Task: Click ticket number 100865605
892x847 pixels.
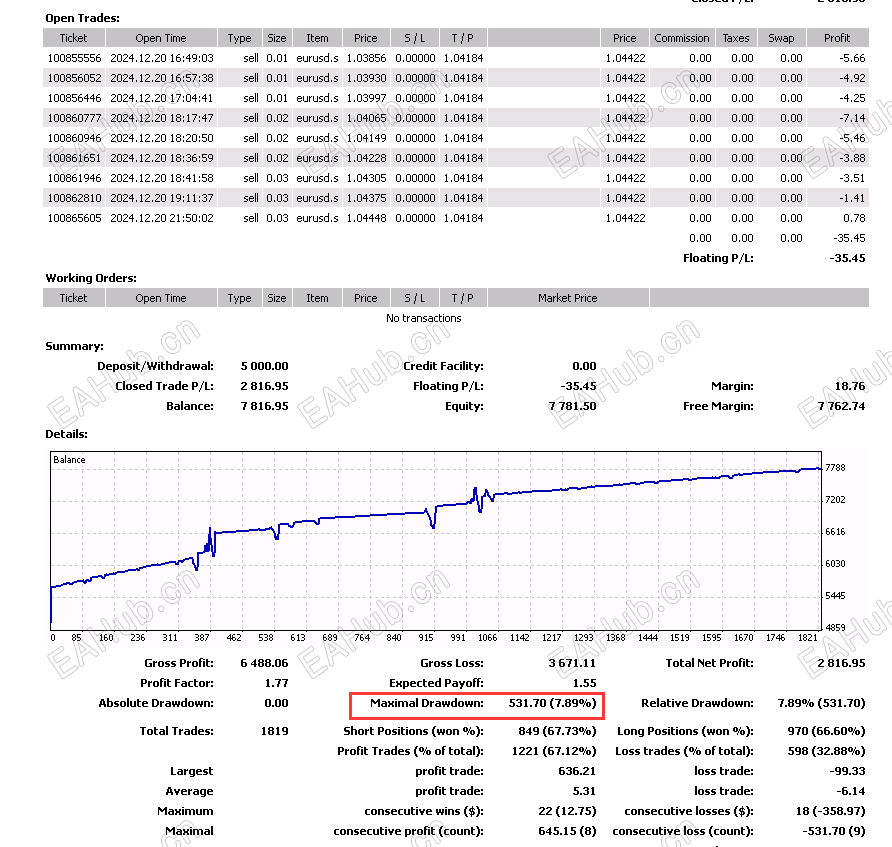Action: point(74,218)
